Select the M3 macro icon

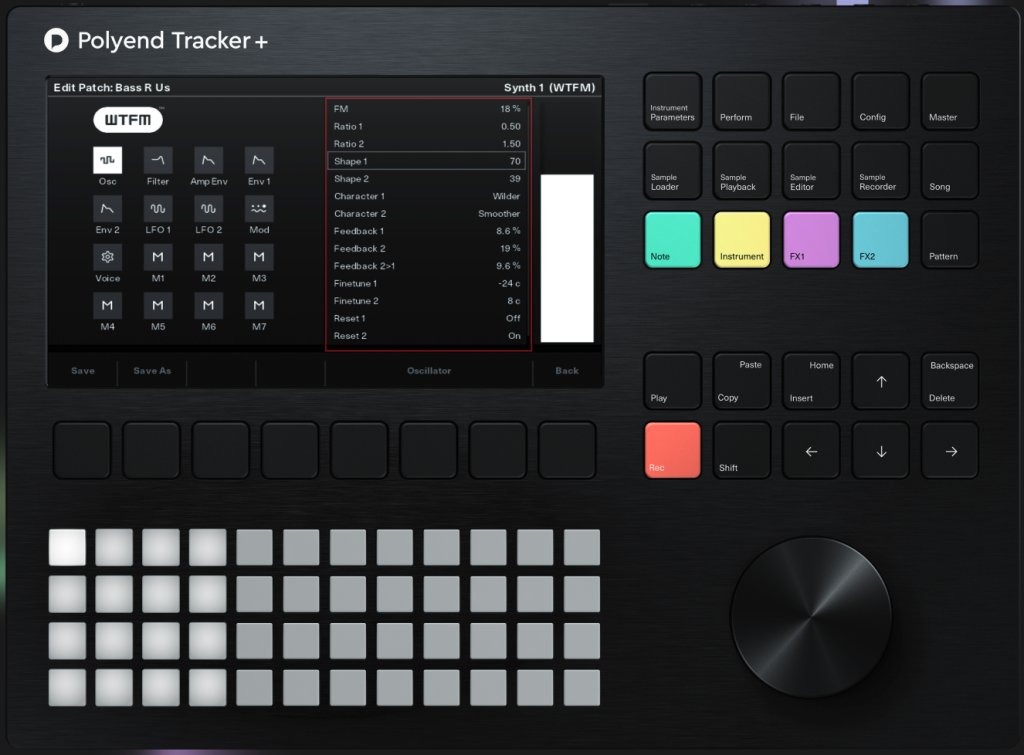(x=259, y=257)
